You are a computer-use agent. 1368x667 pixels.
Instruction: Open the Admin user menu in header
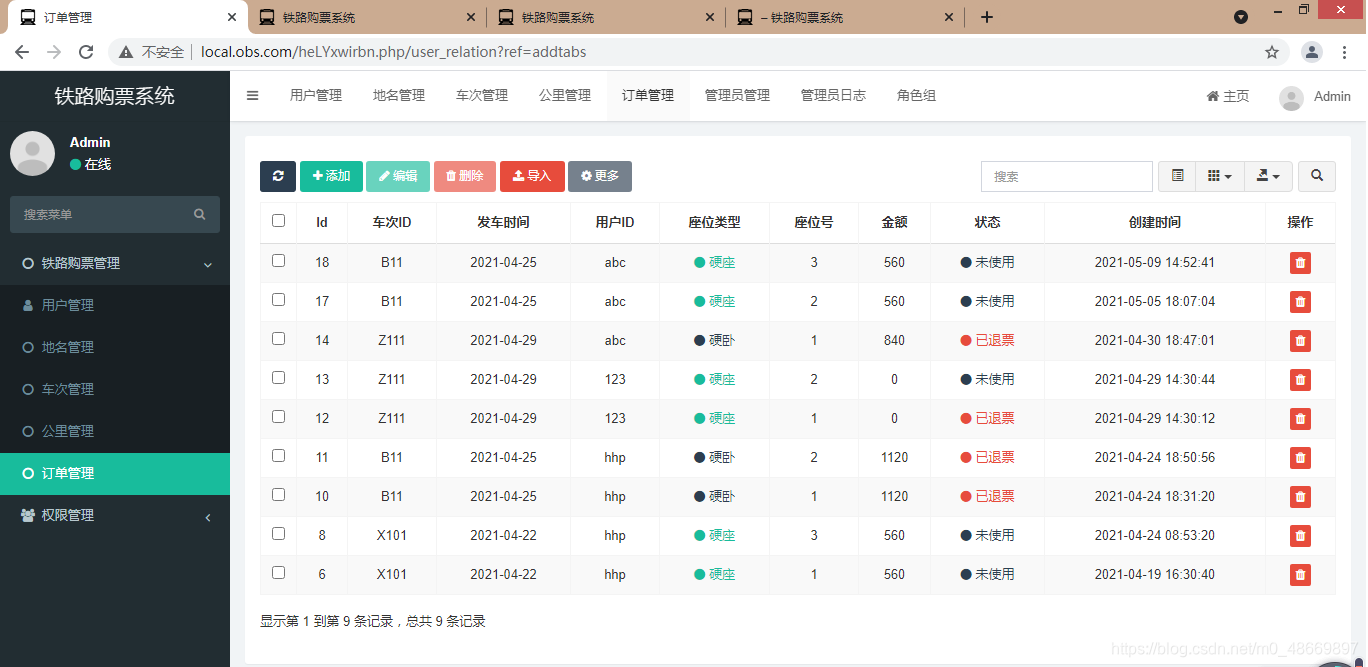point(1315,96)
